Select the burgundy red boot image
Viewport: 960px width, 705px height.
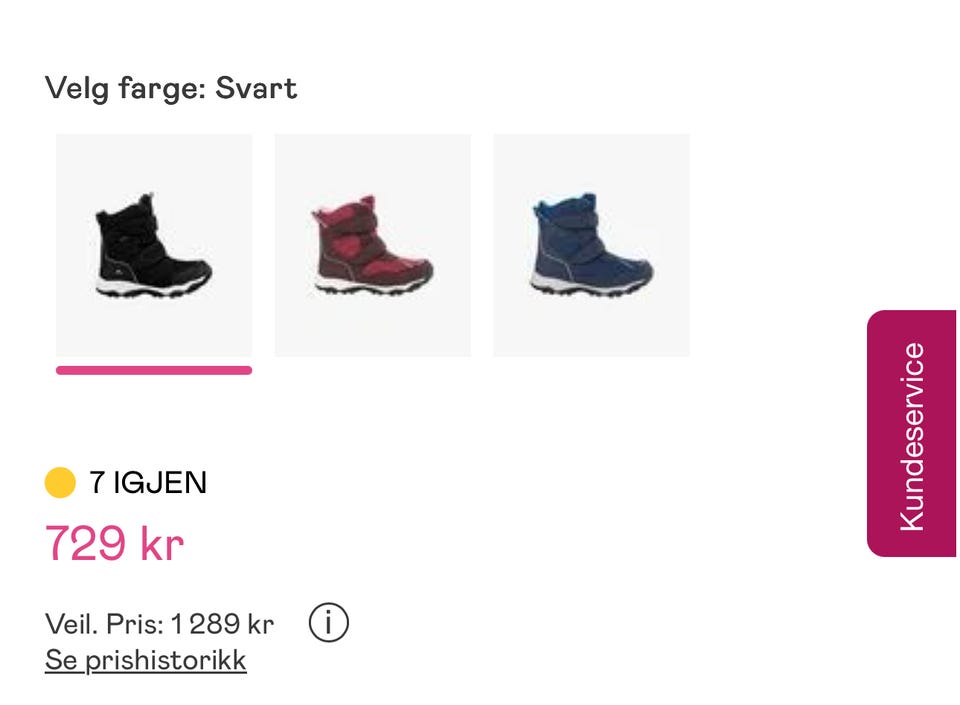[x=372, y=245]
